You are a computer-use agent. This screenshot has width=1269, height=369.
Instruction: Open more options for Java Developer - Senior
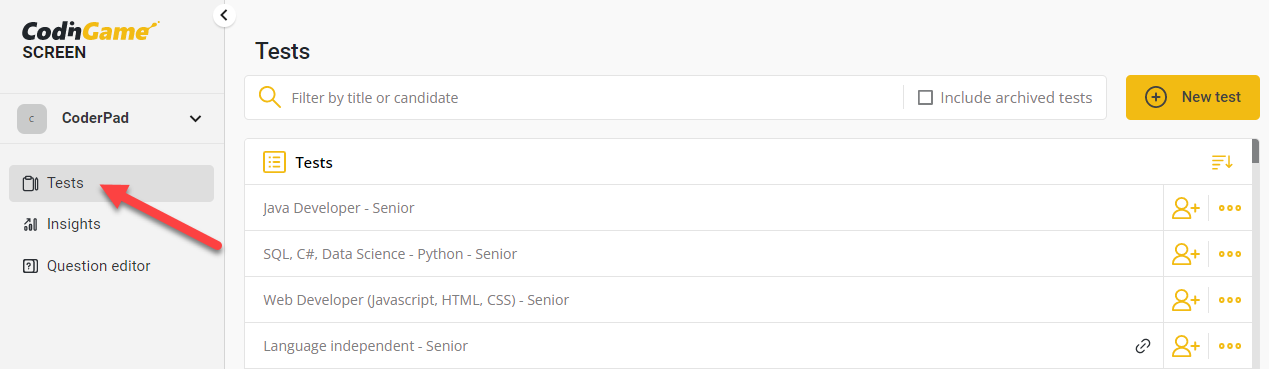click(x=1230, y=208)
